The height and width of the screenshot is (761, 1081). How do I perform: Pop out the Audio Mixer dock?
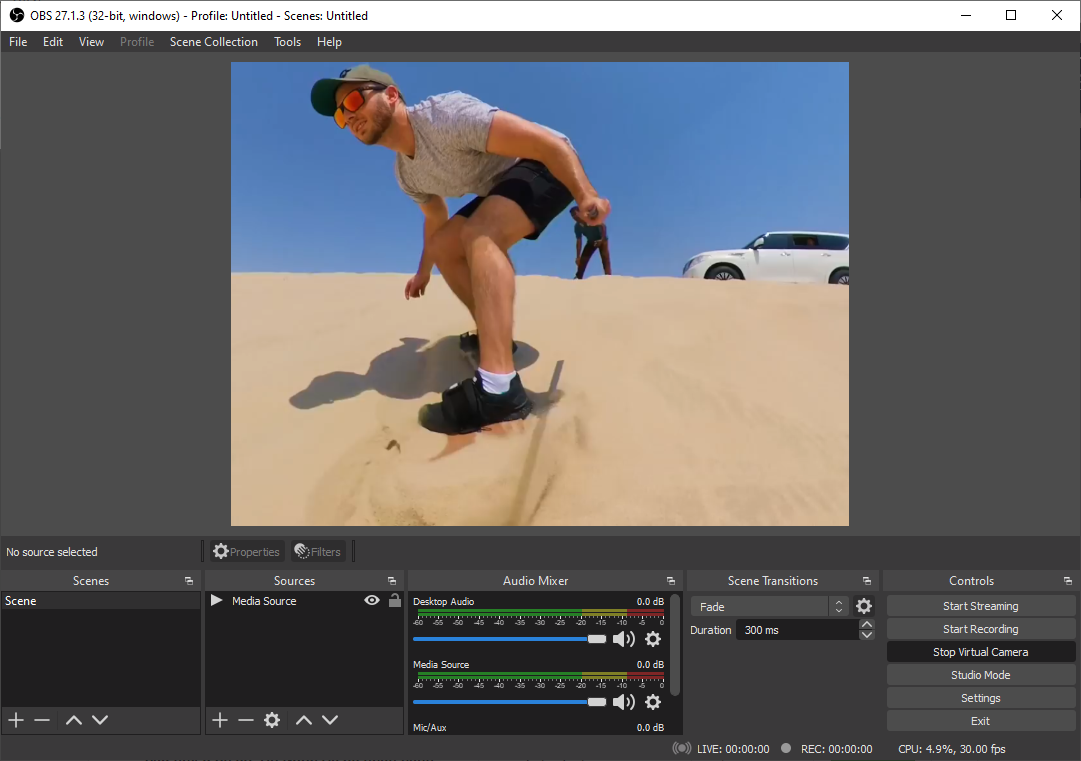[670, 581]
